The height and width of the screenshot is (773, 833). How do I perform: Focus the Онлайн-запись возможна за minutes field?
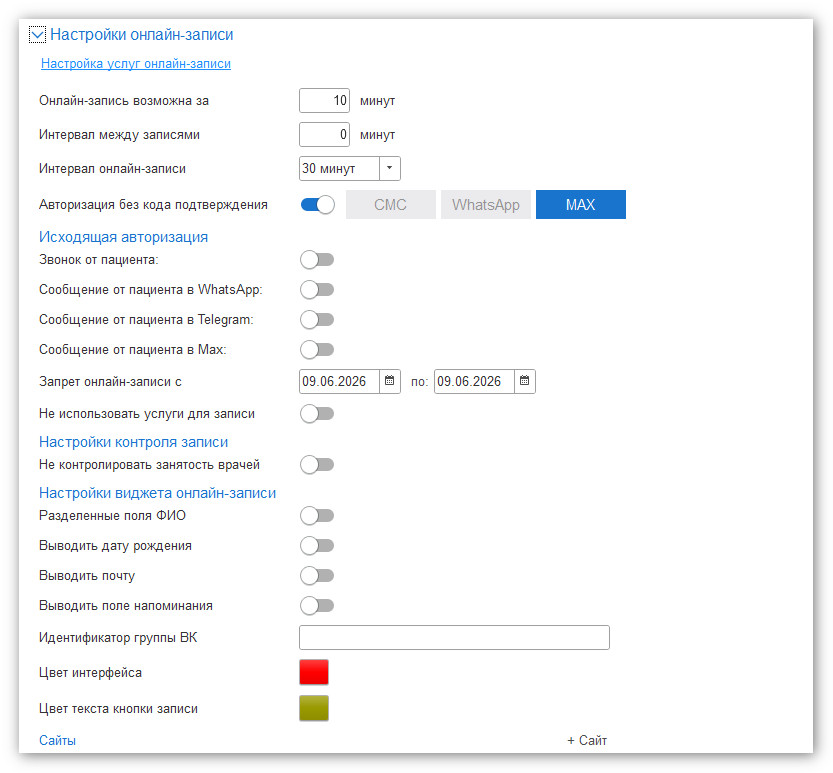coord(325,100)
